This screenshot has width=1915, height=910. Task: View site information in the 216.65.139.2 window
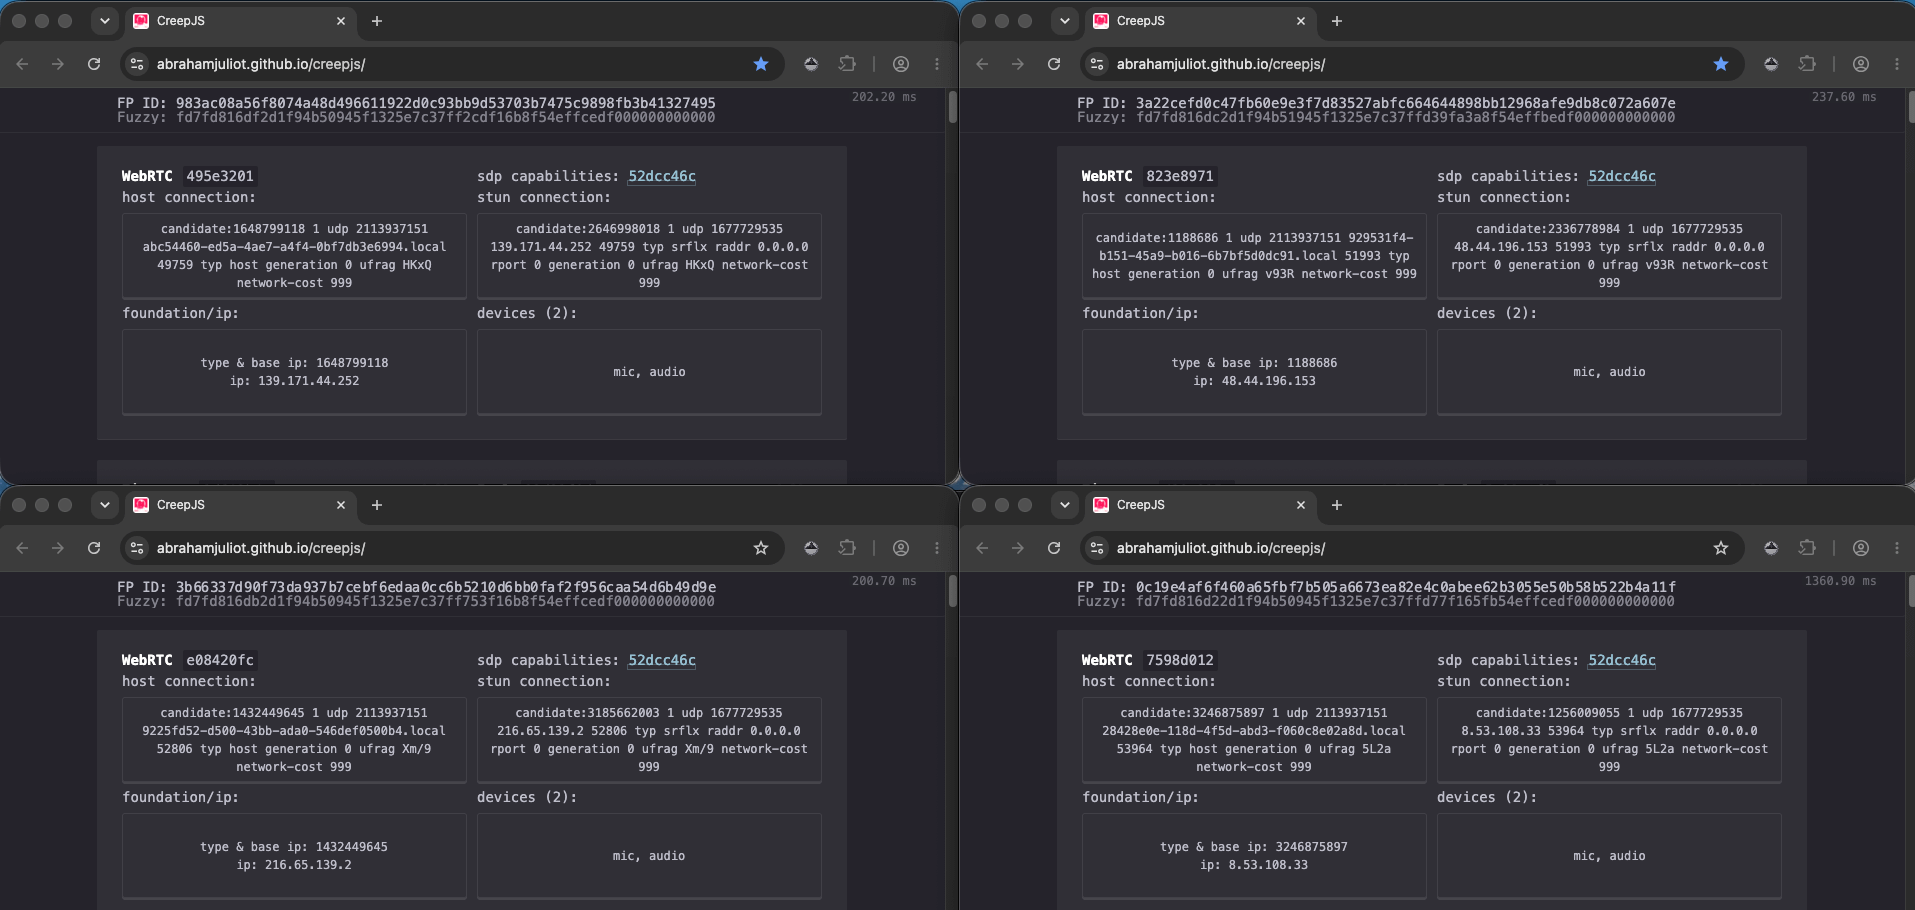pos(138,548)
